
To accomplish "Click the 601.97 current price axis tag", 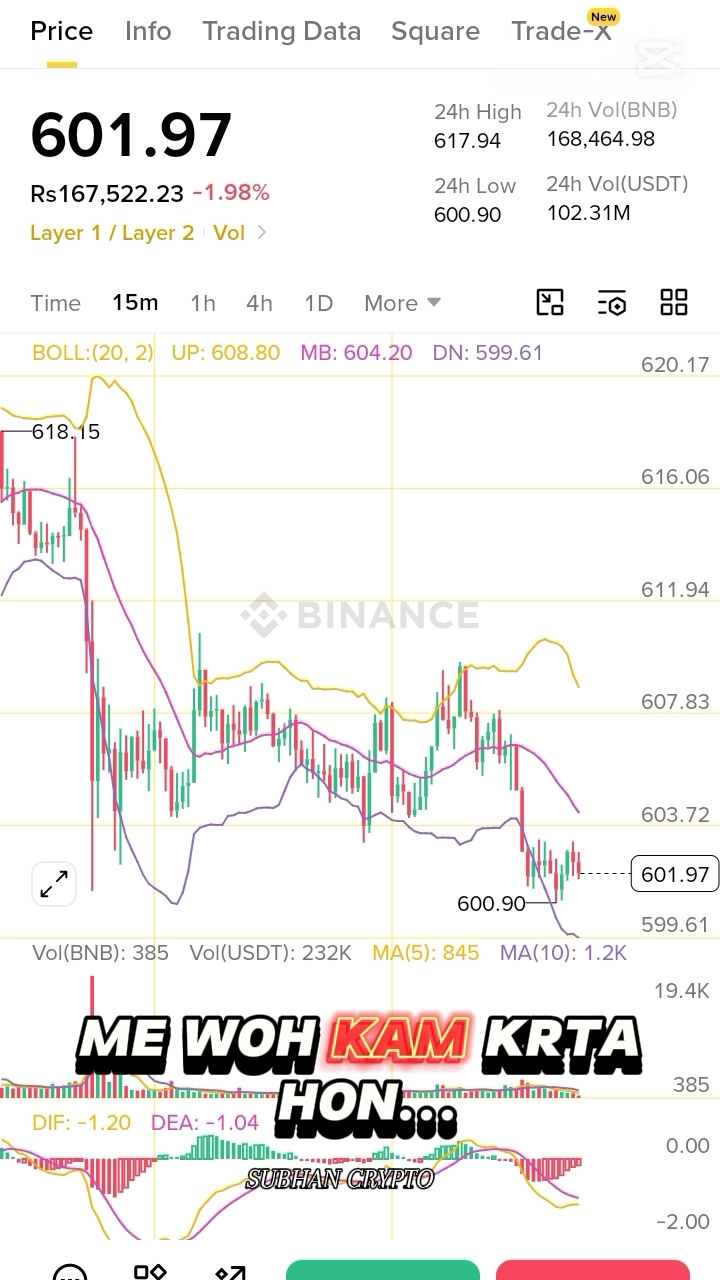I will (675, 875).
